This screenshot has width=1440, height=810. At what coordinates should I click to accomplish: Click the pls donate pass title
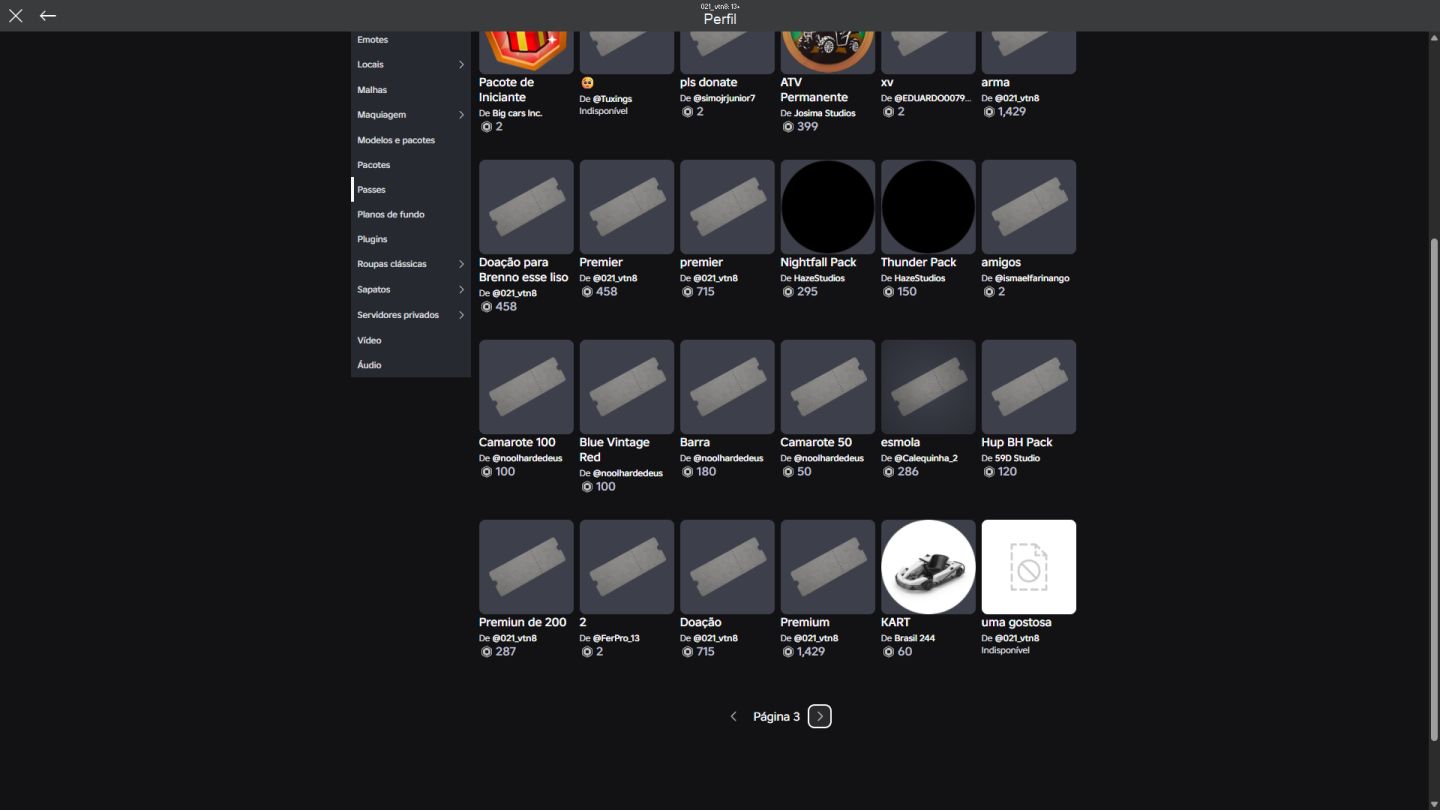[709, 82]
